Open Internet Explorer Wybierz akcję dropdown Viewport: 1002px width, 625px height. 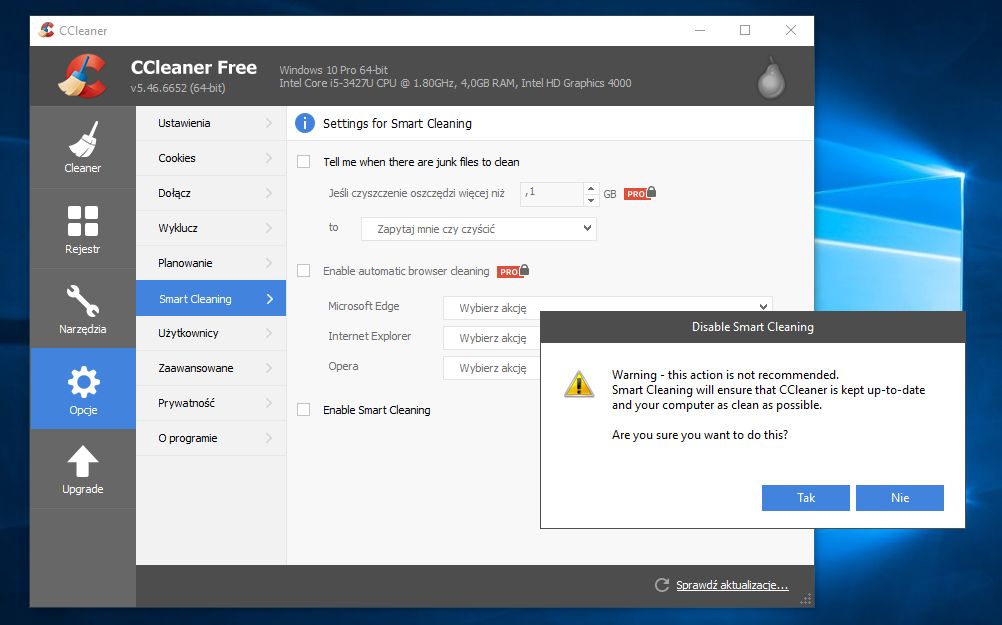click(492, 337)
